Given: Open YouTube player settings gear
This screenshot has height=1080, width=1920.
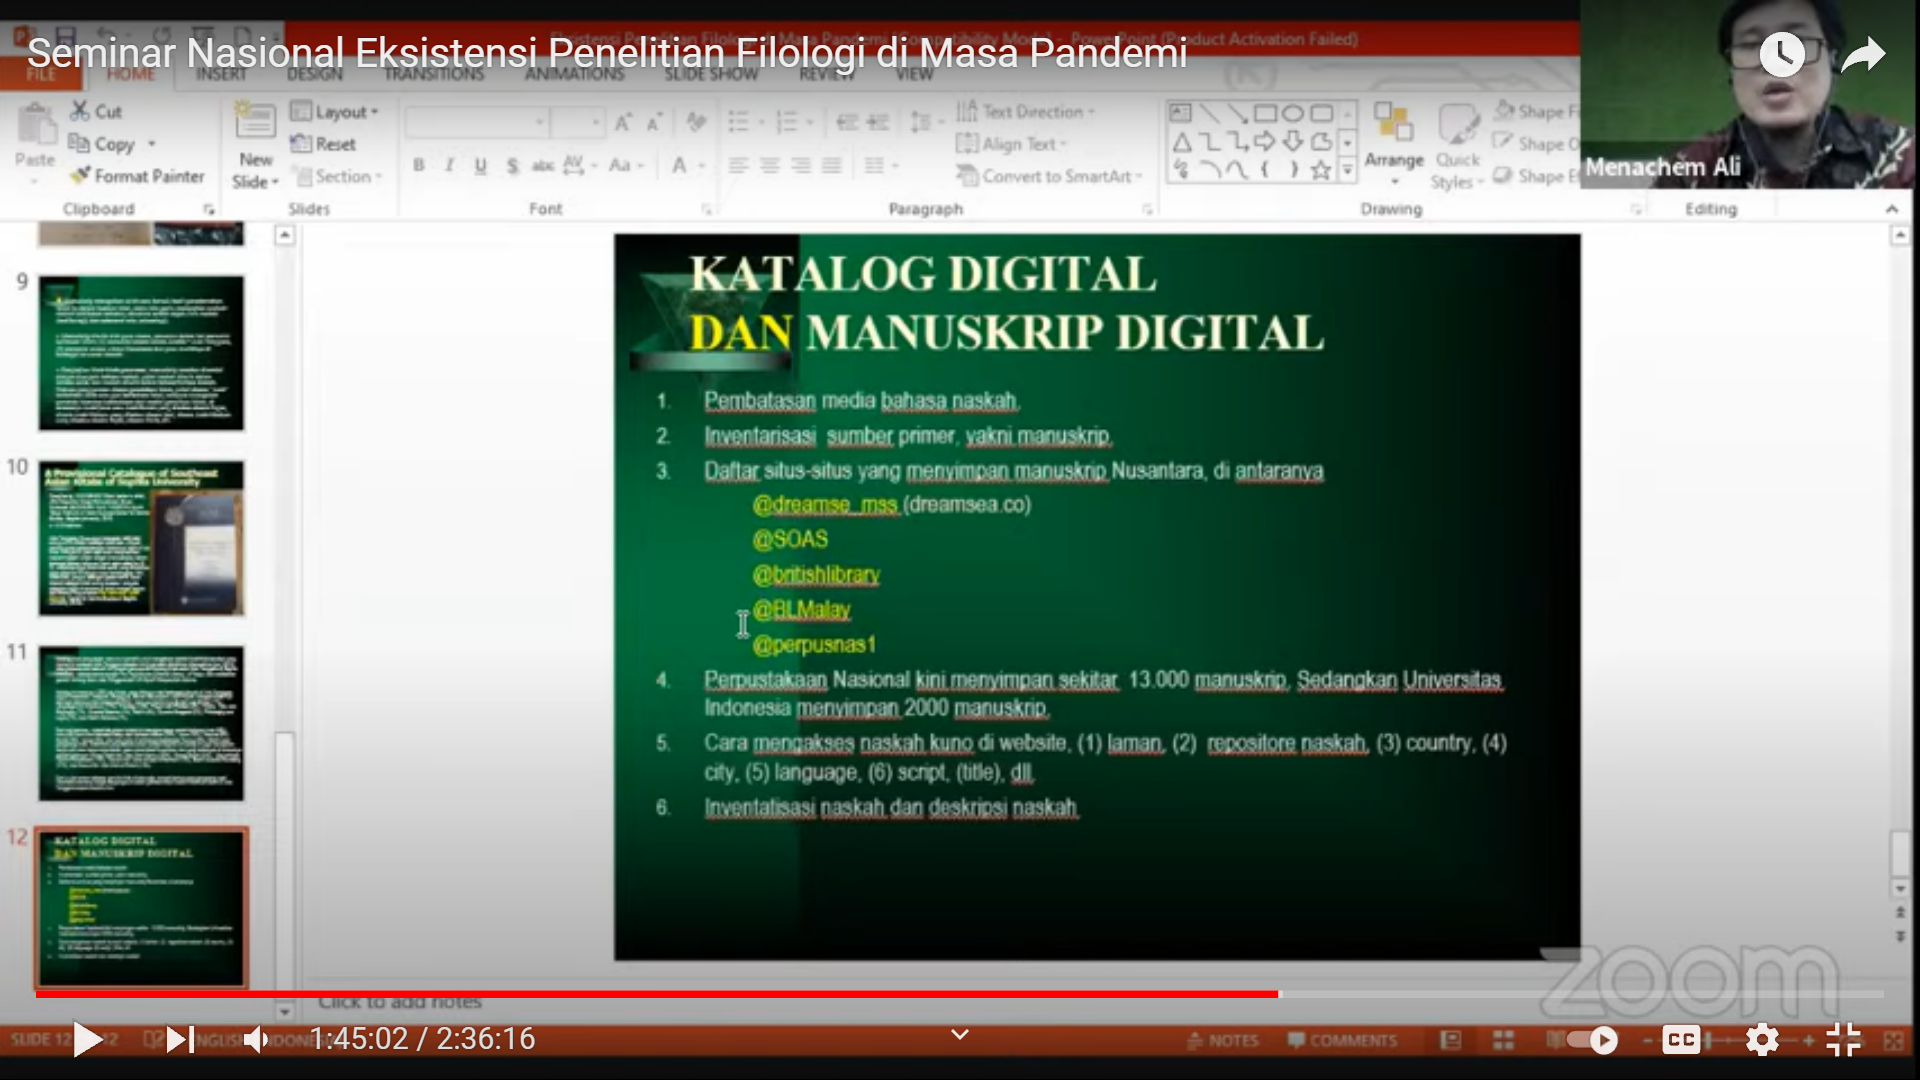Looking at the screenshot, I should (1762, 1040).
